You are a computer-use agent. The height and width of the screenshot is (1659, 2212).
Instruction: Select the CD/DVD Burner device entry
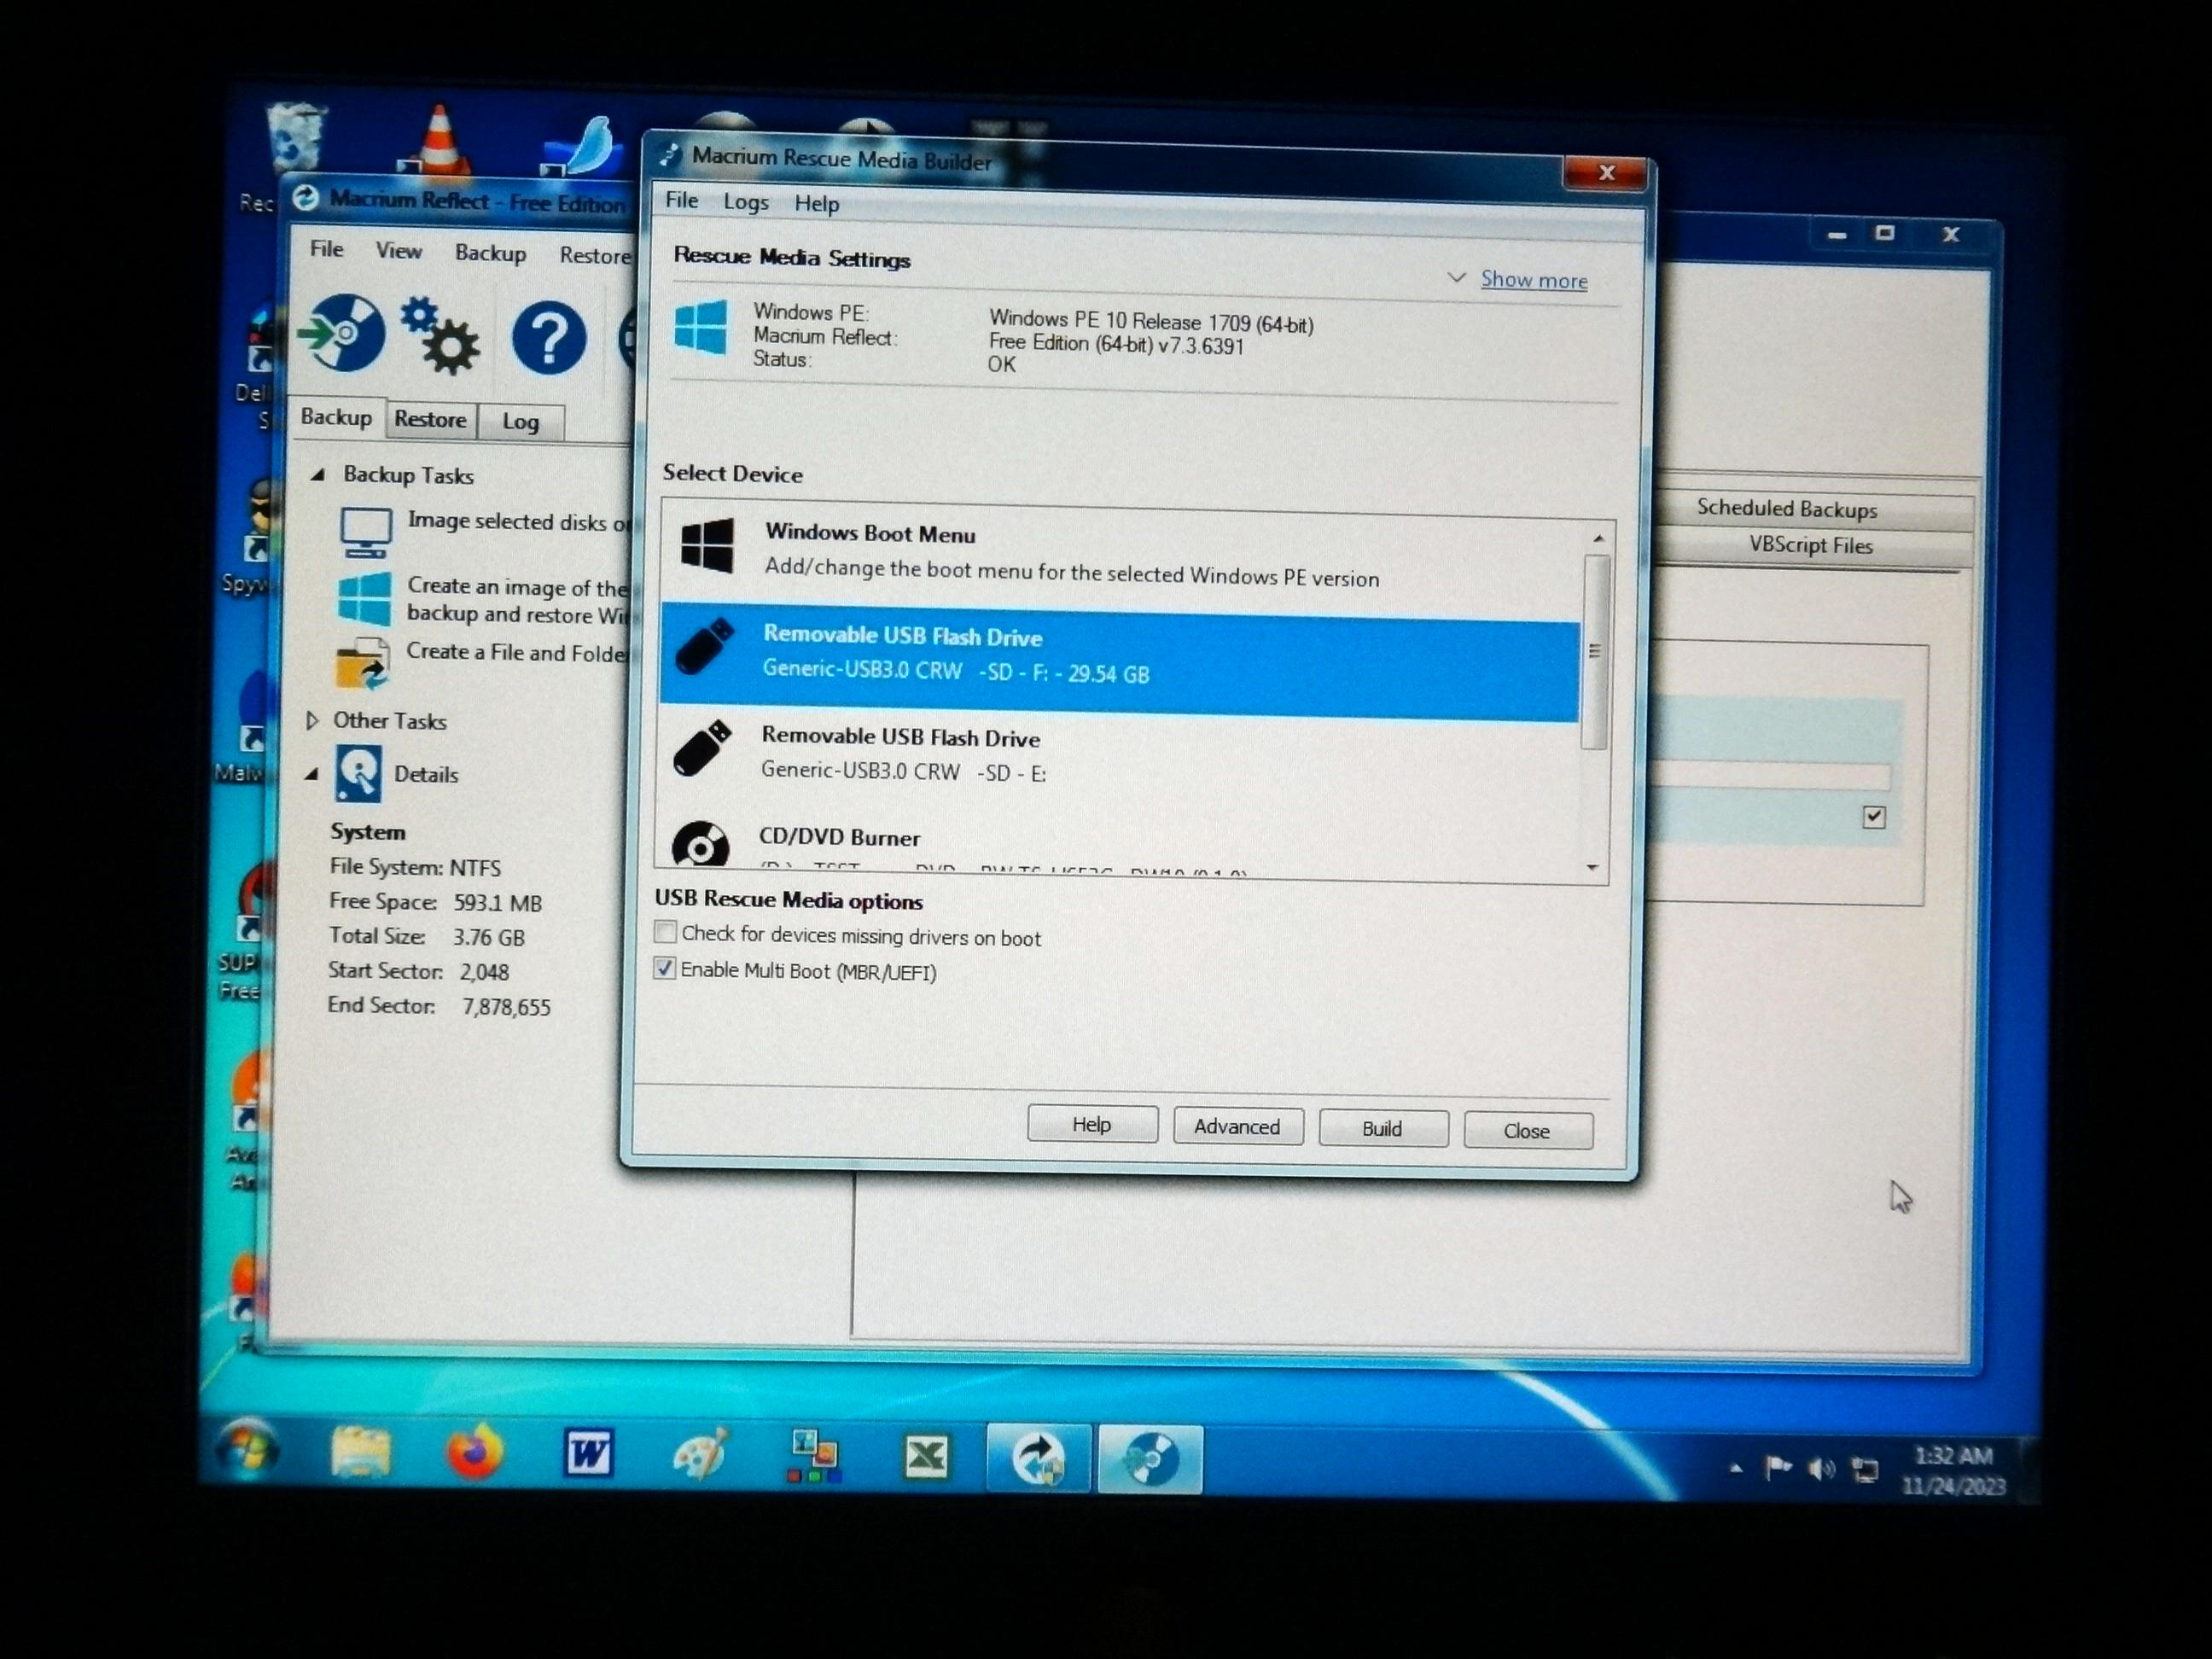click(x=1115, y=846)
